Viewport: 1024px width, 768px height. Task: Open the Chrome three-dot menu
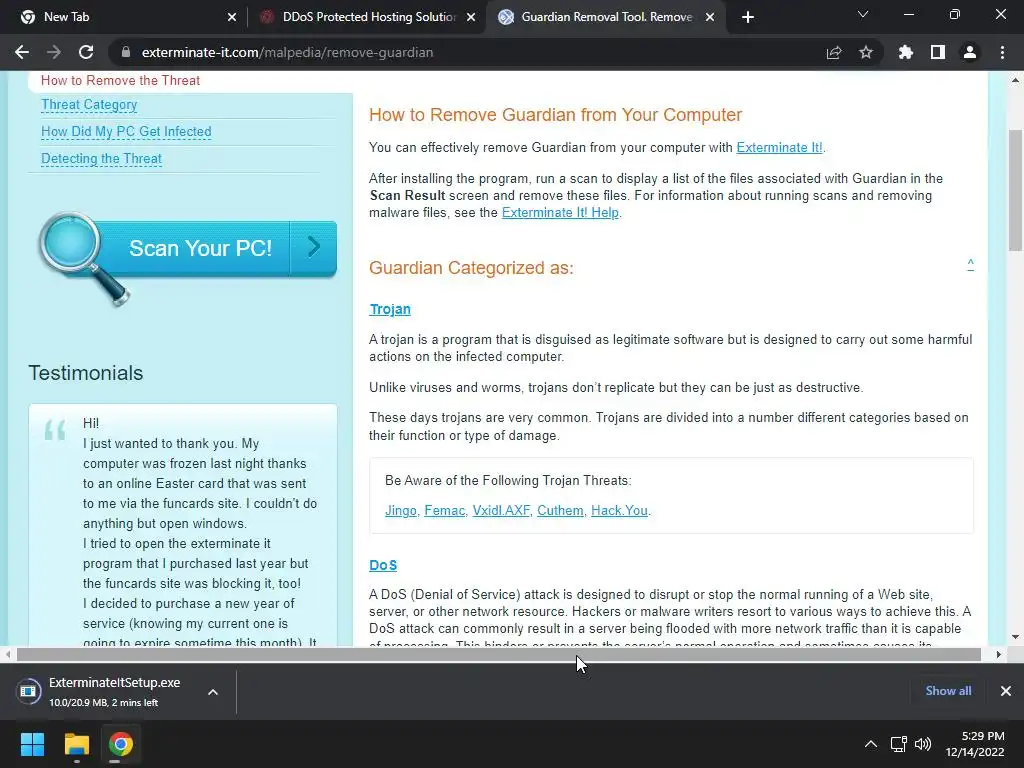pyautogui.click(x=1002, y=52)
